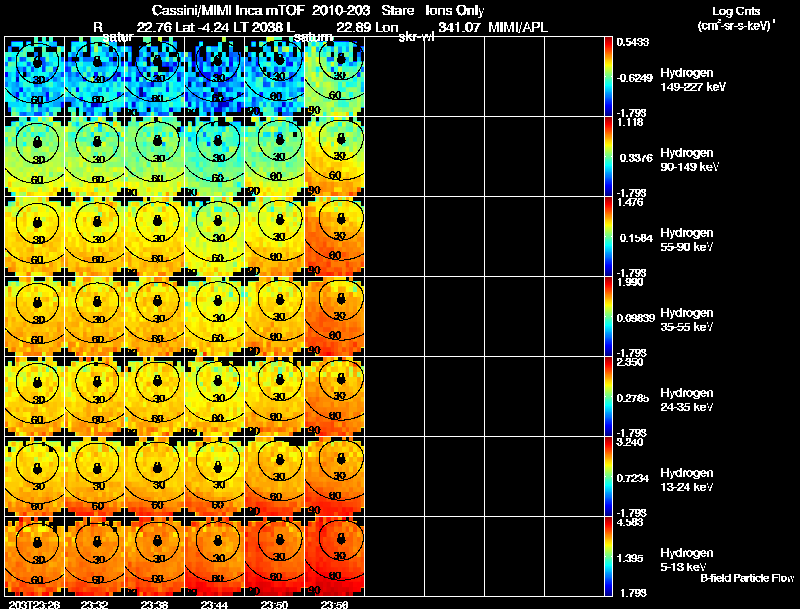The image size is (800, 609).
Task: Click the '23:38' time label
Action: [155, 604]
